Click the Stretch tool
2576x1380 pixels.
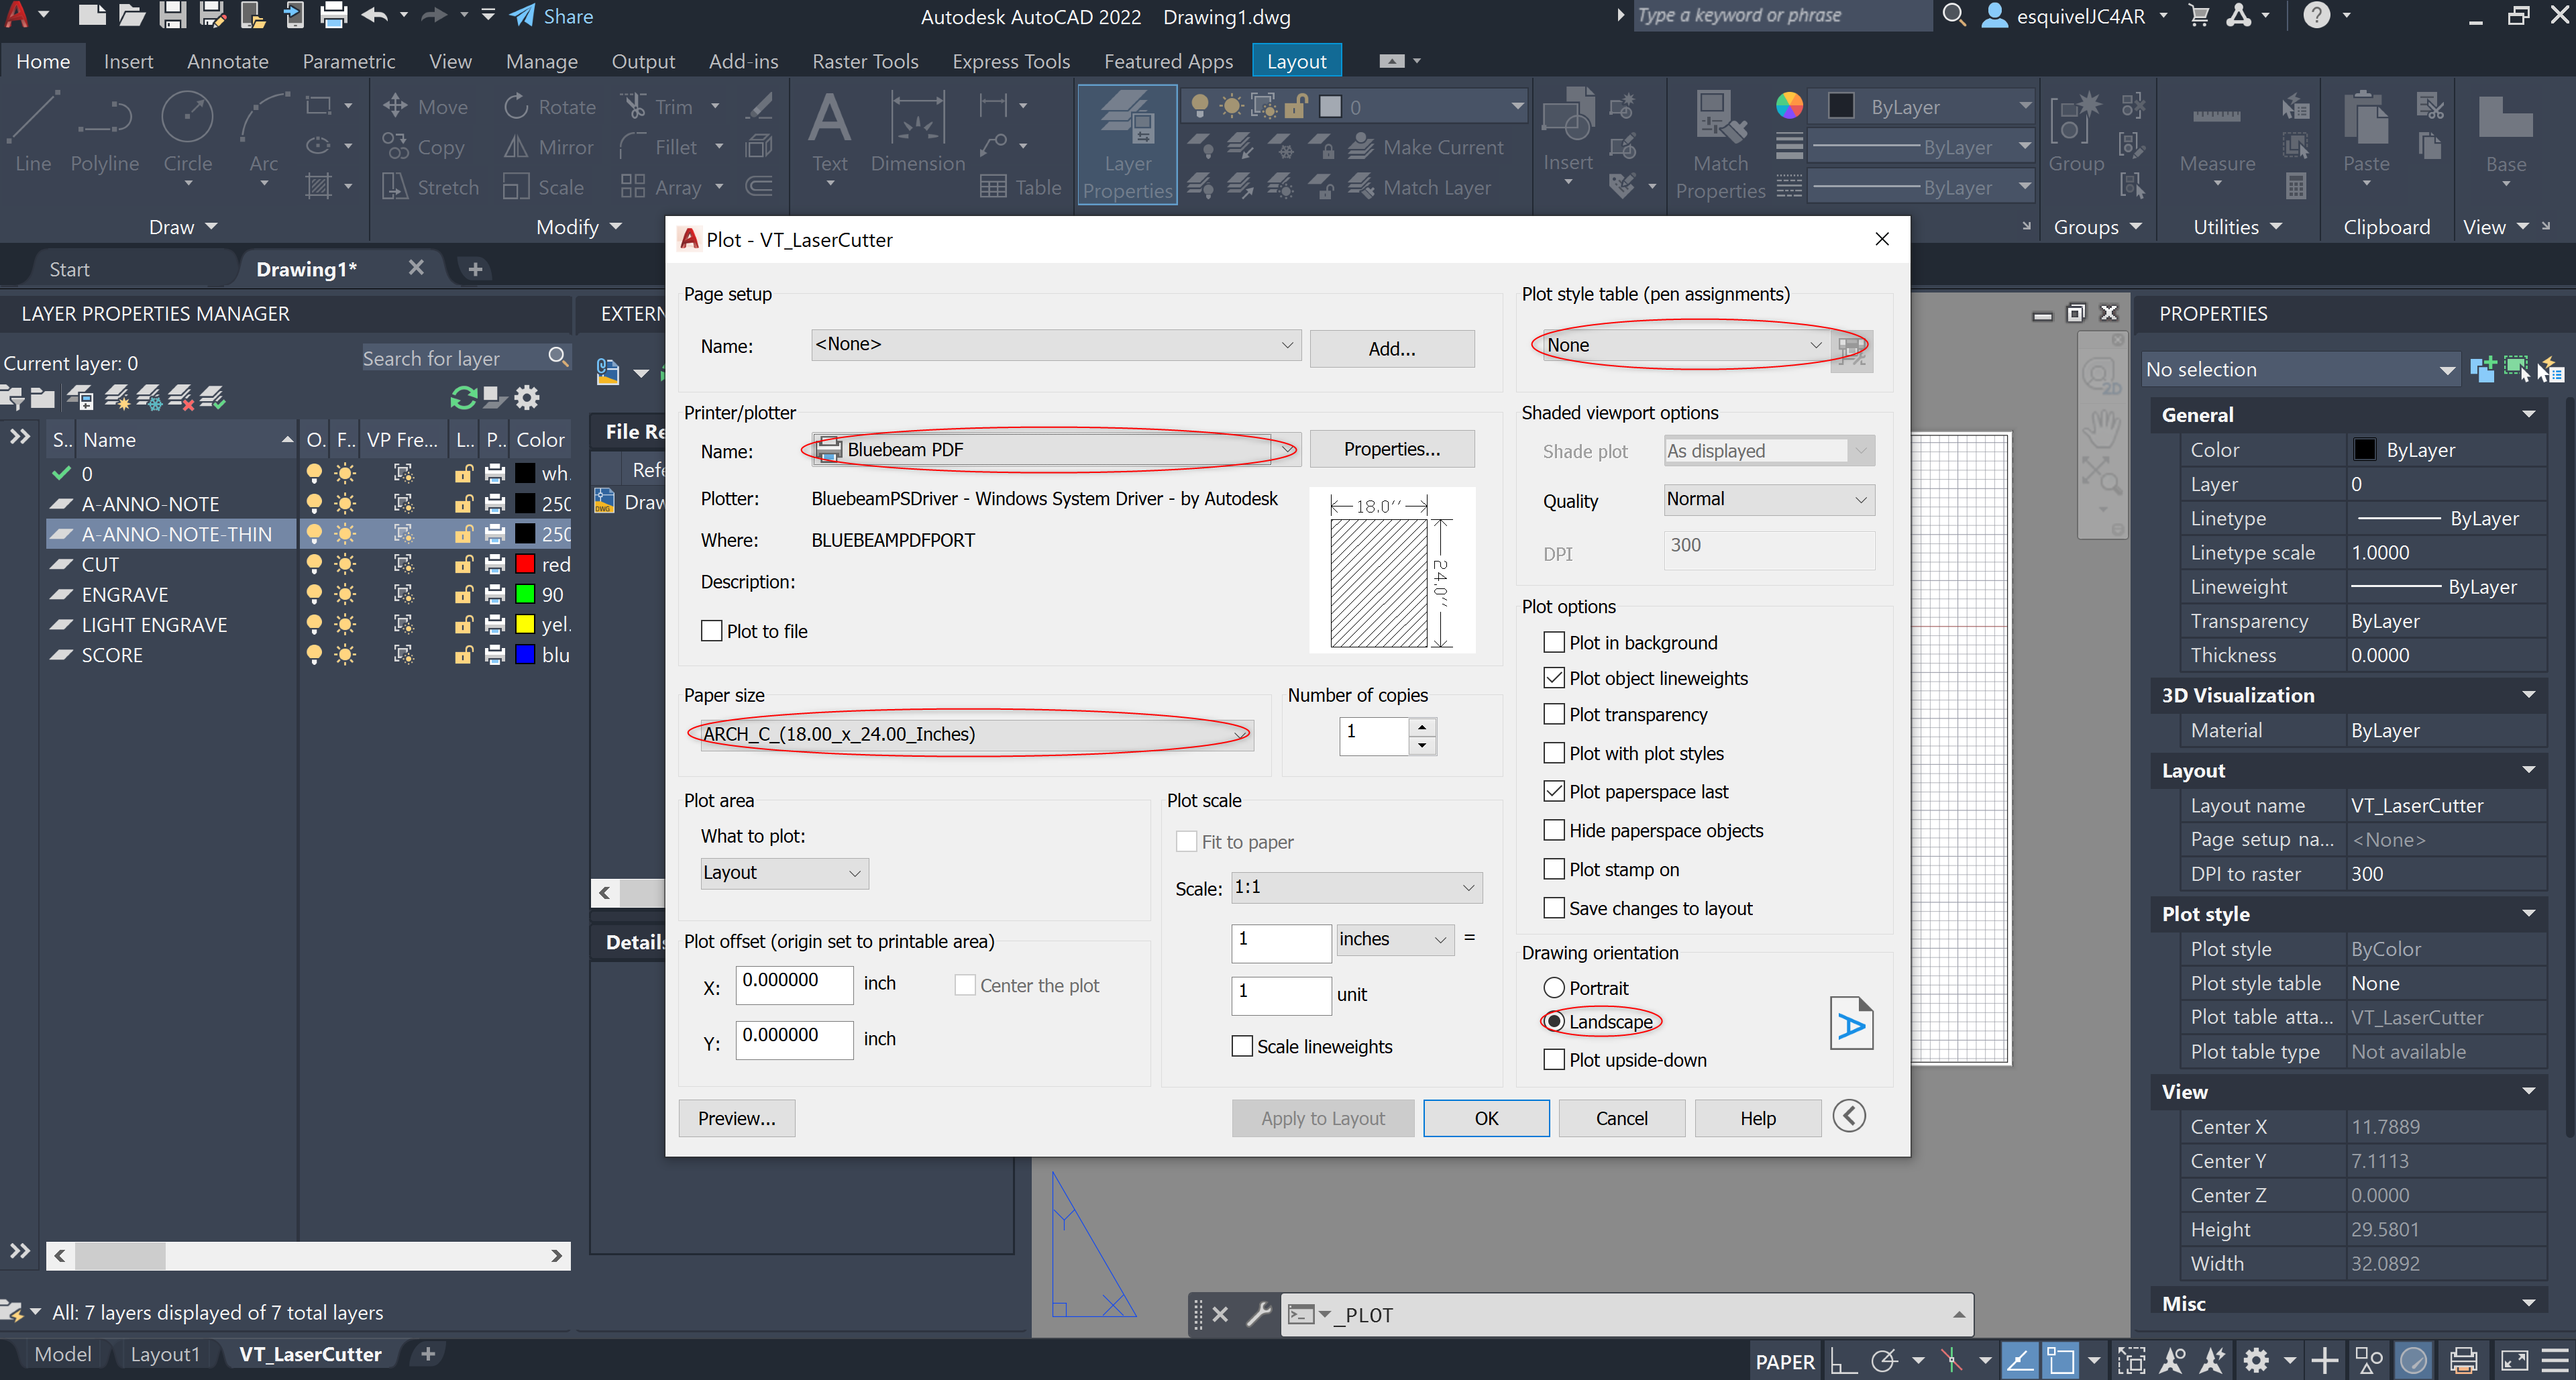point(431,187)
